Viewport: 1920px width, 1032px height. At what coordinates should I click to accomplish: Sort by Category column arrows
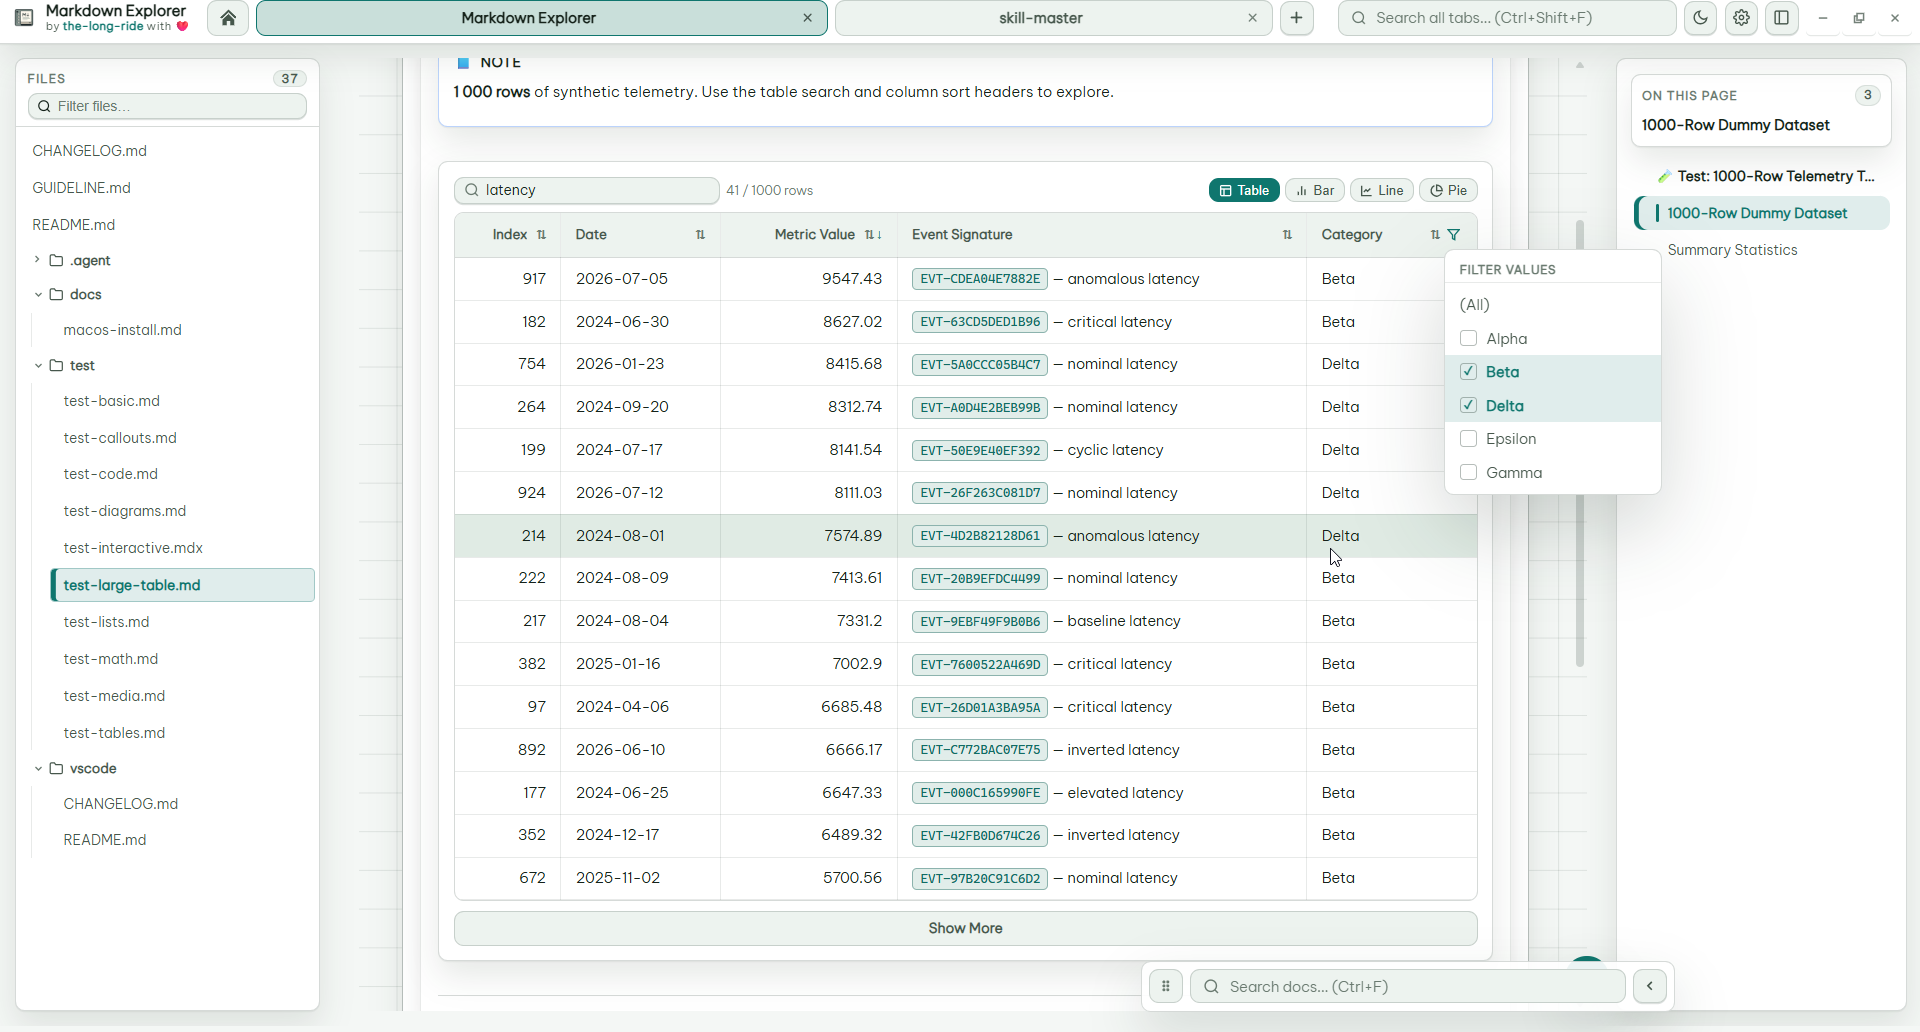(1435, 235)
